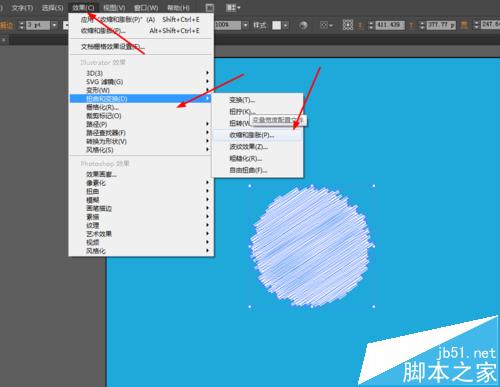Choose 扭转(W) in the submenu

pyautogui.click(x=257, y=123)
